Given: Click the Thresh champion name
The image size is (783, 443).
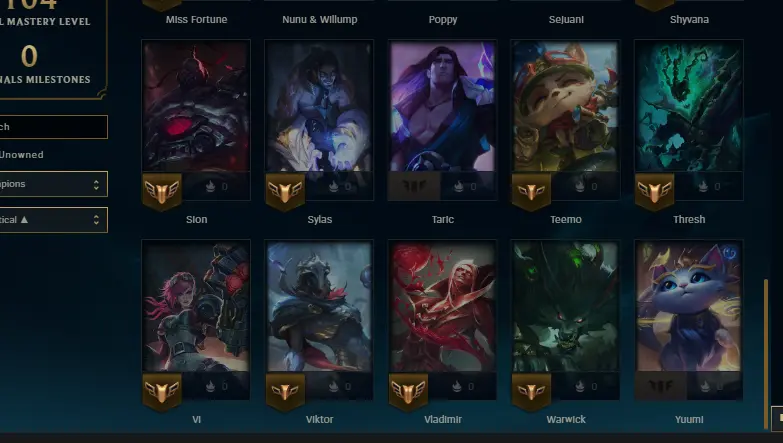Looking at the screenshot, I should point(689,219).
